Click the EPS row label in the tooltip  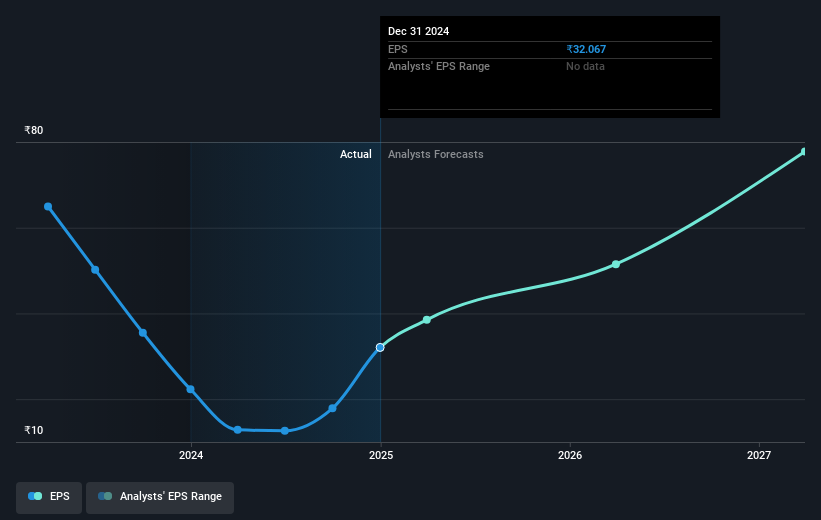397,49
